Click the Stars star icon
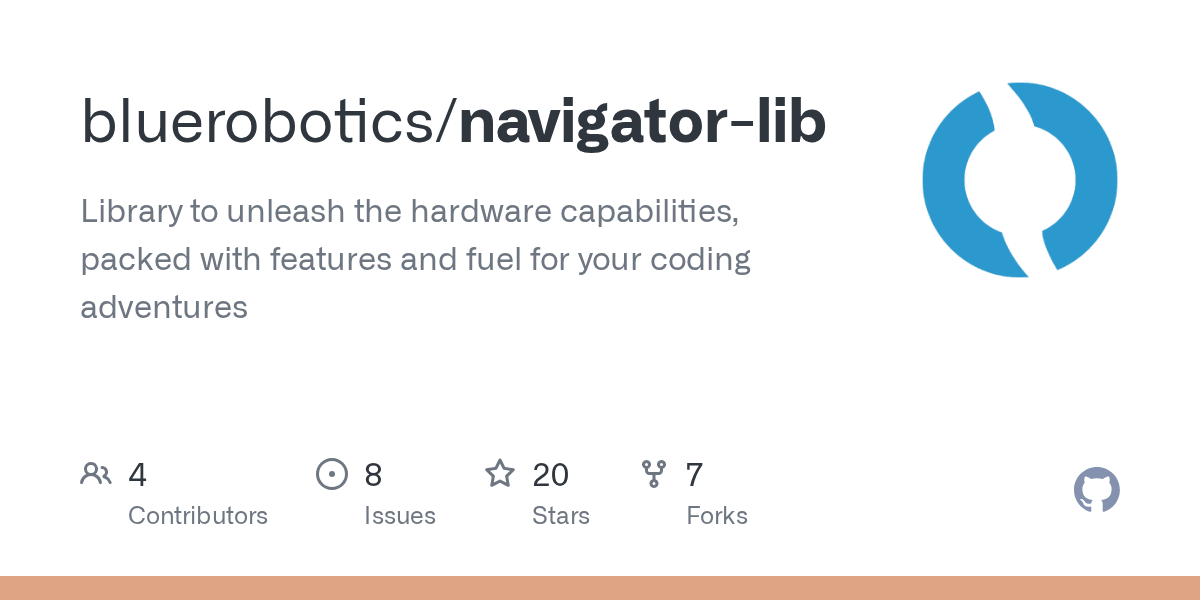The height and width of the screenshot is (600, 1200). click(500, 473)
